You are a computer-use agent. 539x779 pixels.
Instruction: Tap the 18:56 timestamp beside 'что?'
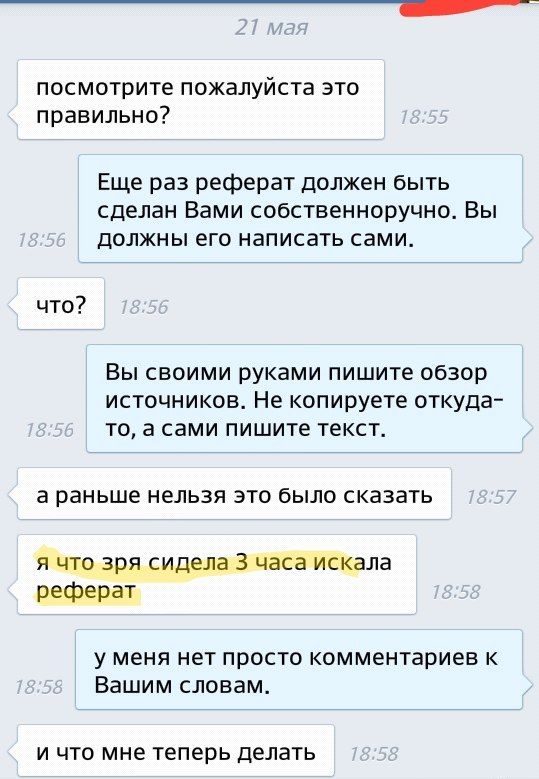click(x=144, y=307)
